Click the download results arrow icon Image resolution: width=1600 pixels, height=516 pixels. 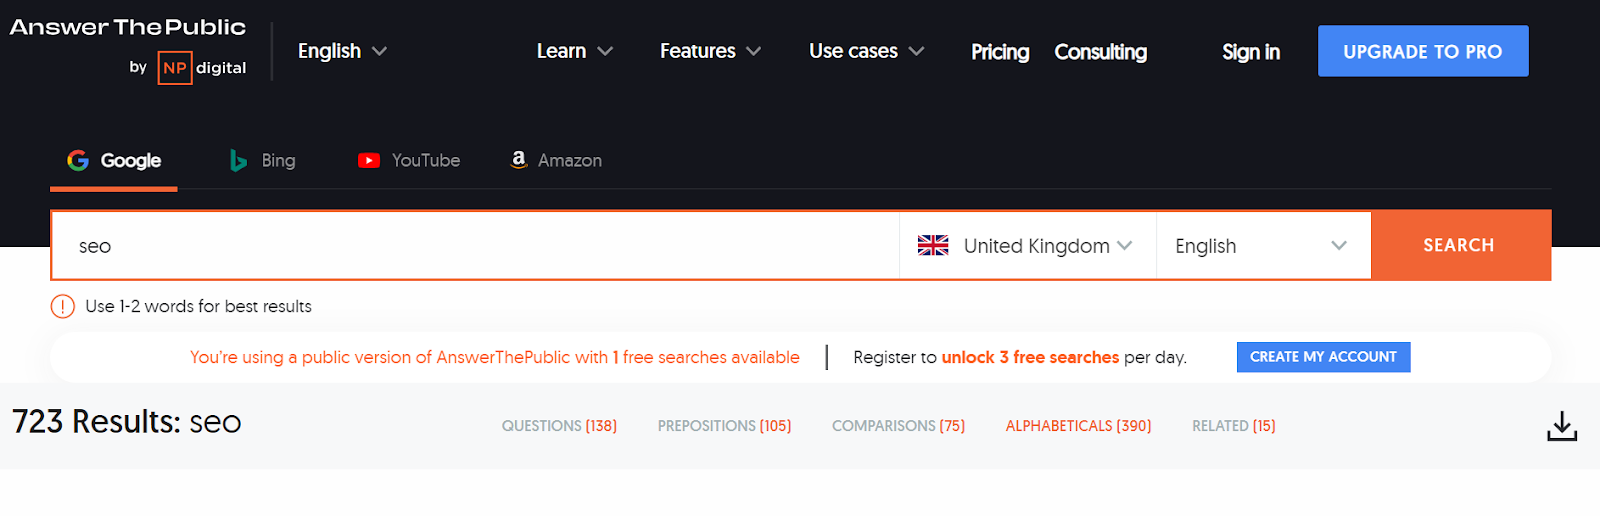pos(1562,425)
